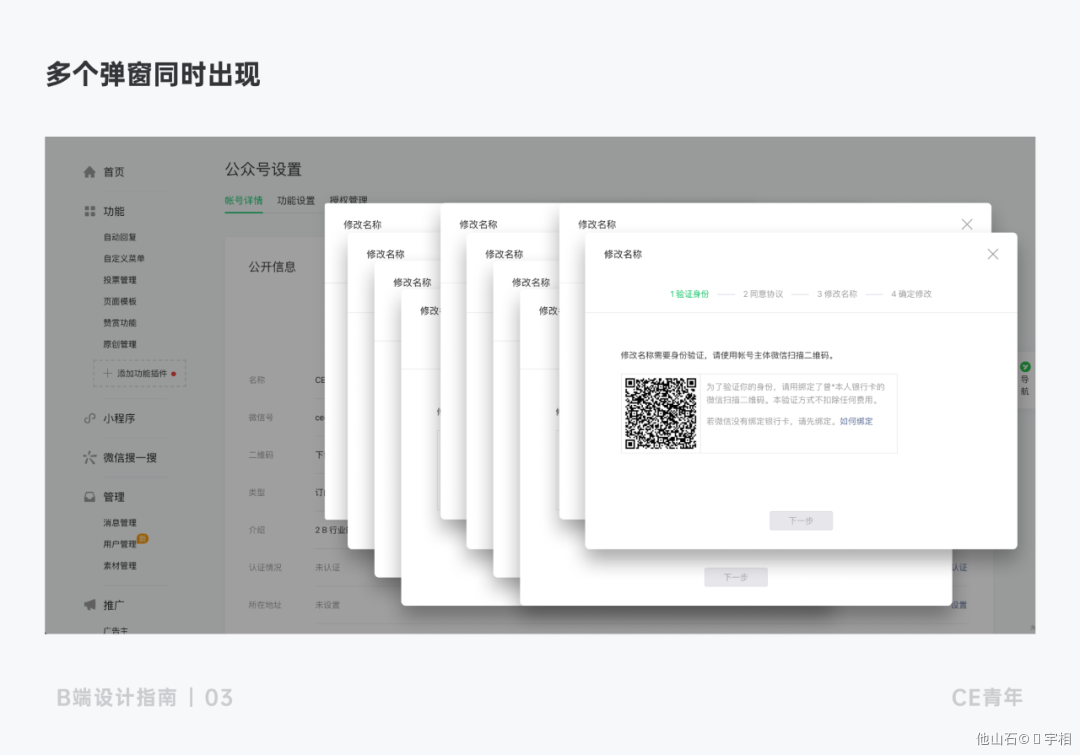The image size is (1080, 755).
Task: Click step 1 验证身份 in the wizard
Action: [x=689, y=294]
